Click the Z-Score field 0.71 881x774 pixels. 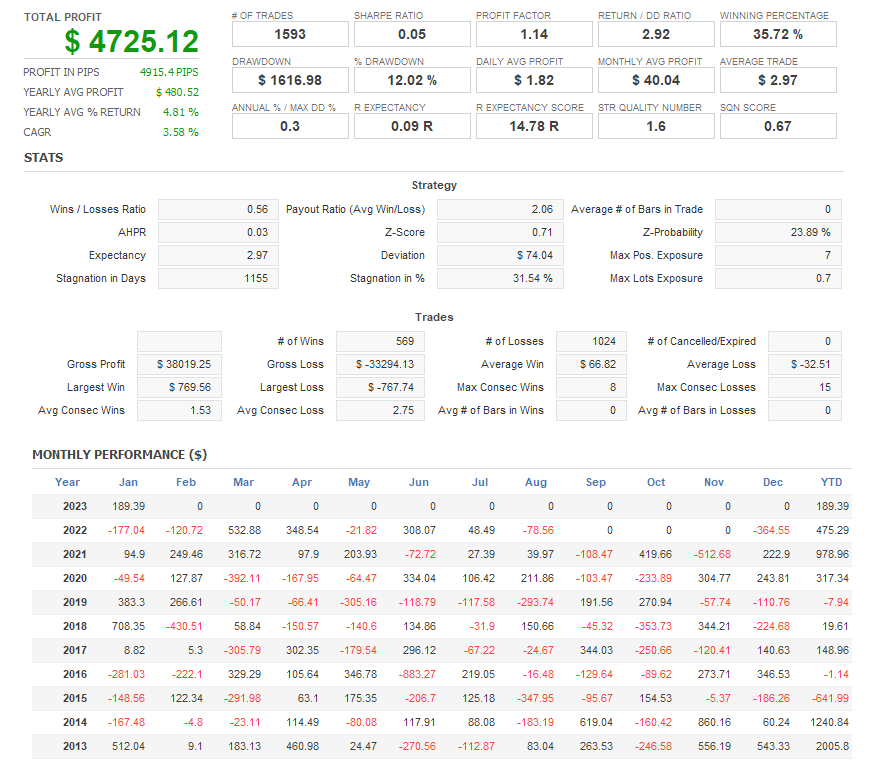click(x=500, y=233)
